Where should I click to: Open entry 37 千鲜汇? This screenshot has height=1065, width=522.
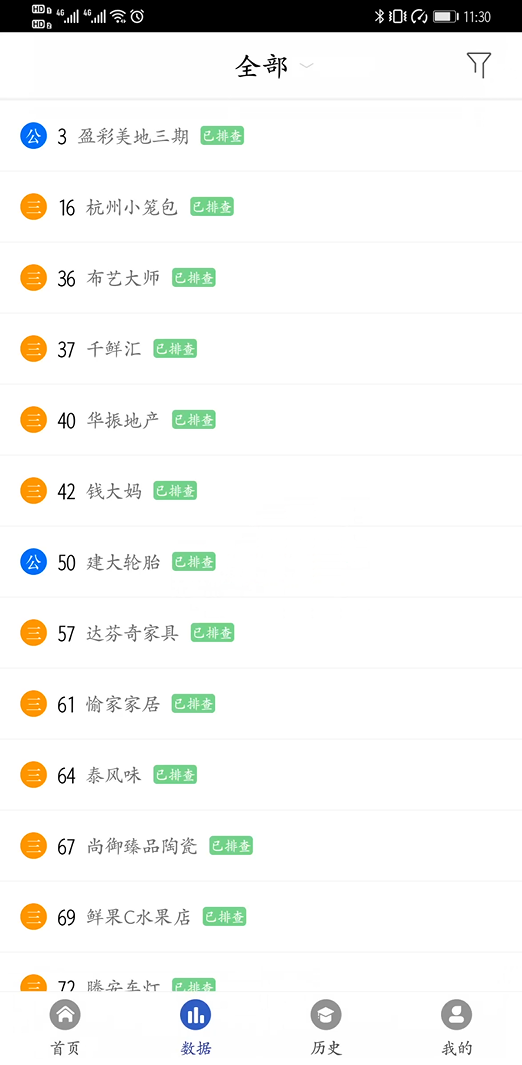261,349
